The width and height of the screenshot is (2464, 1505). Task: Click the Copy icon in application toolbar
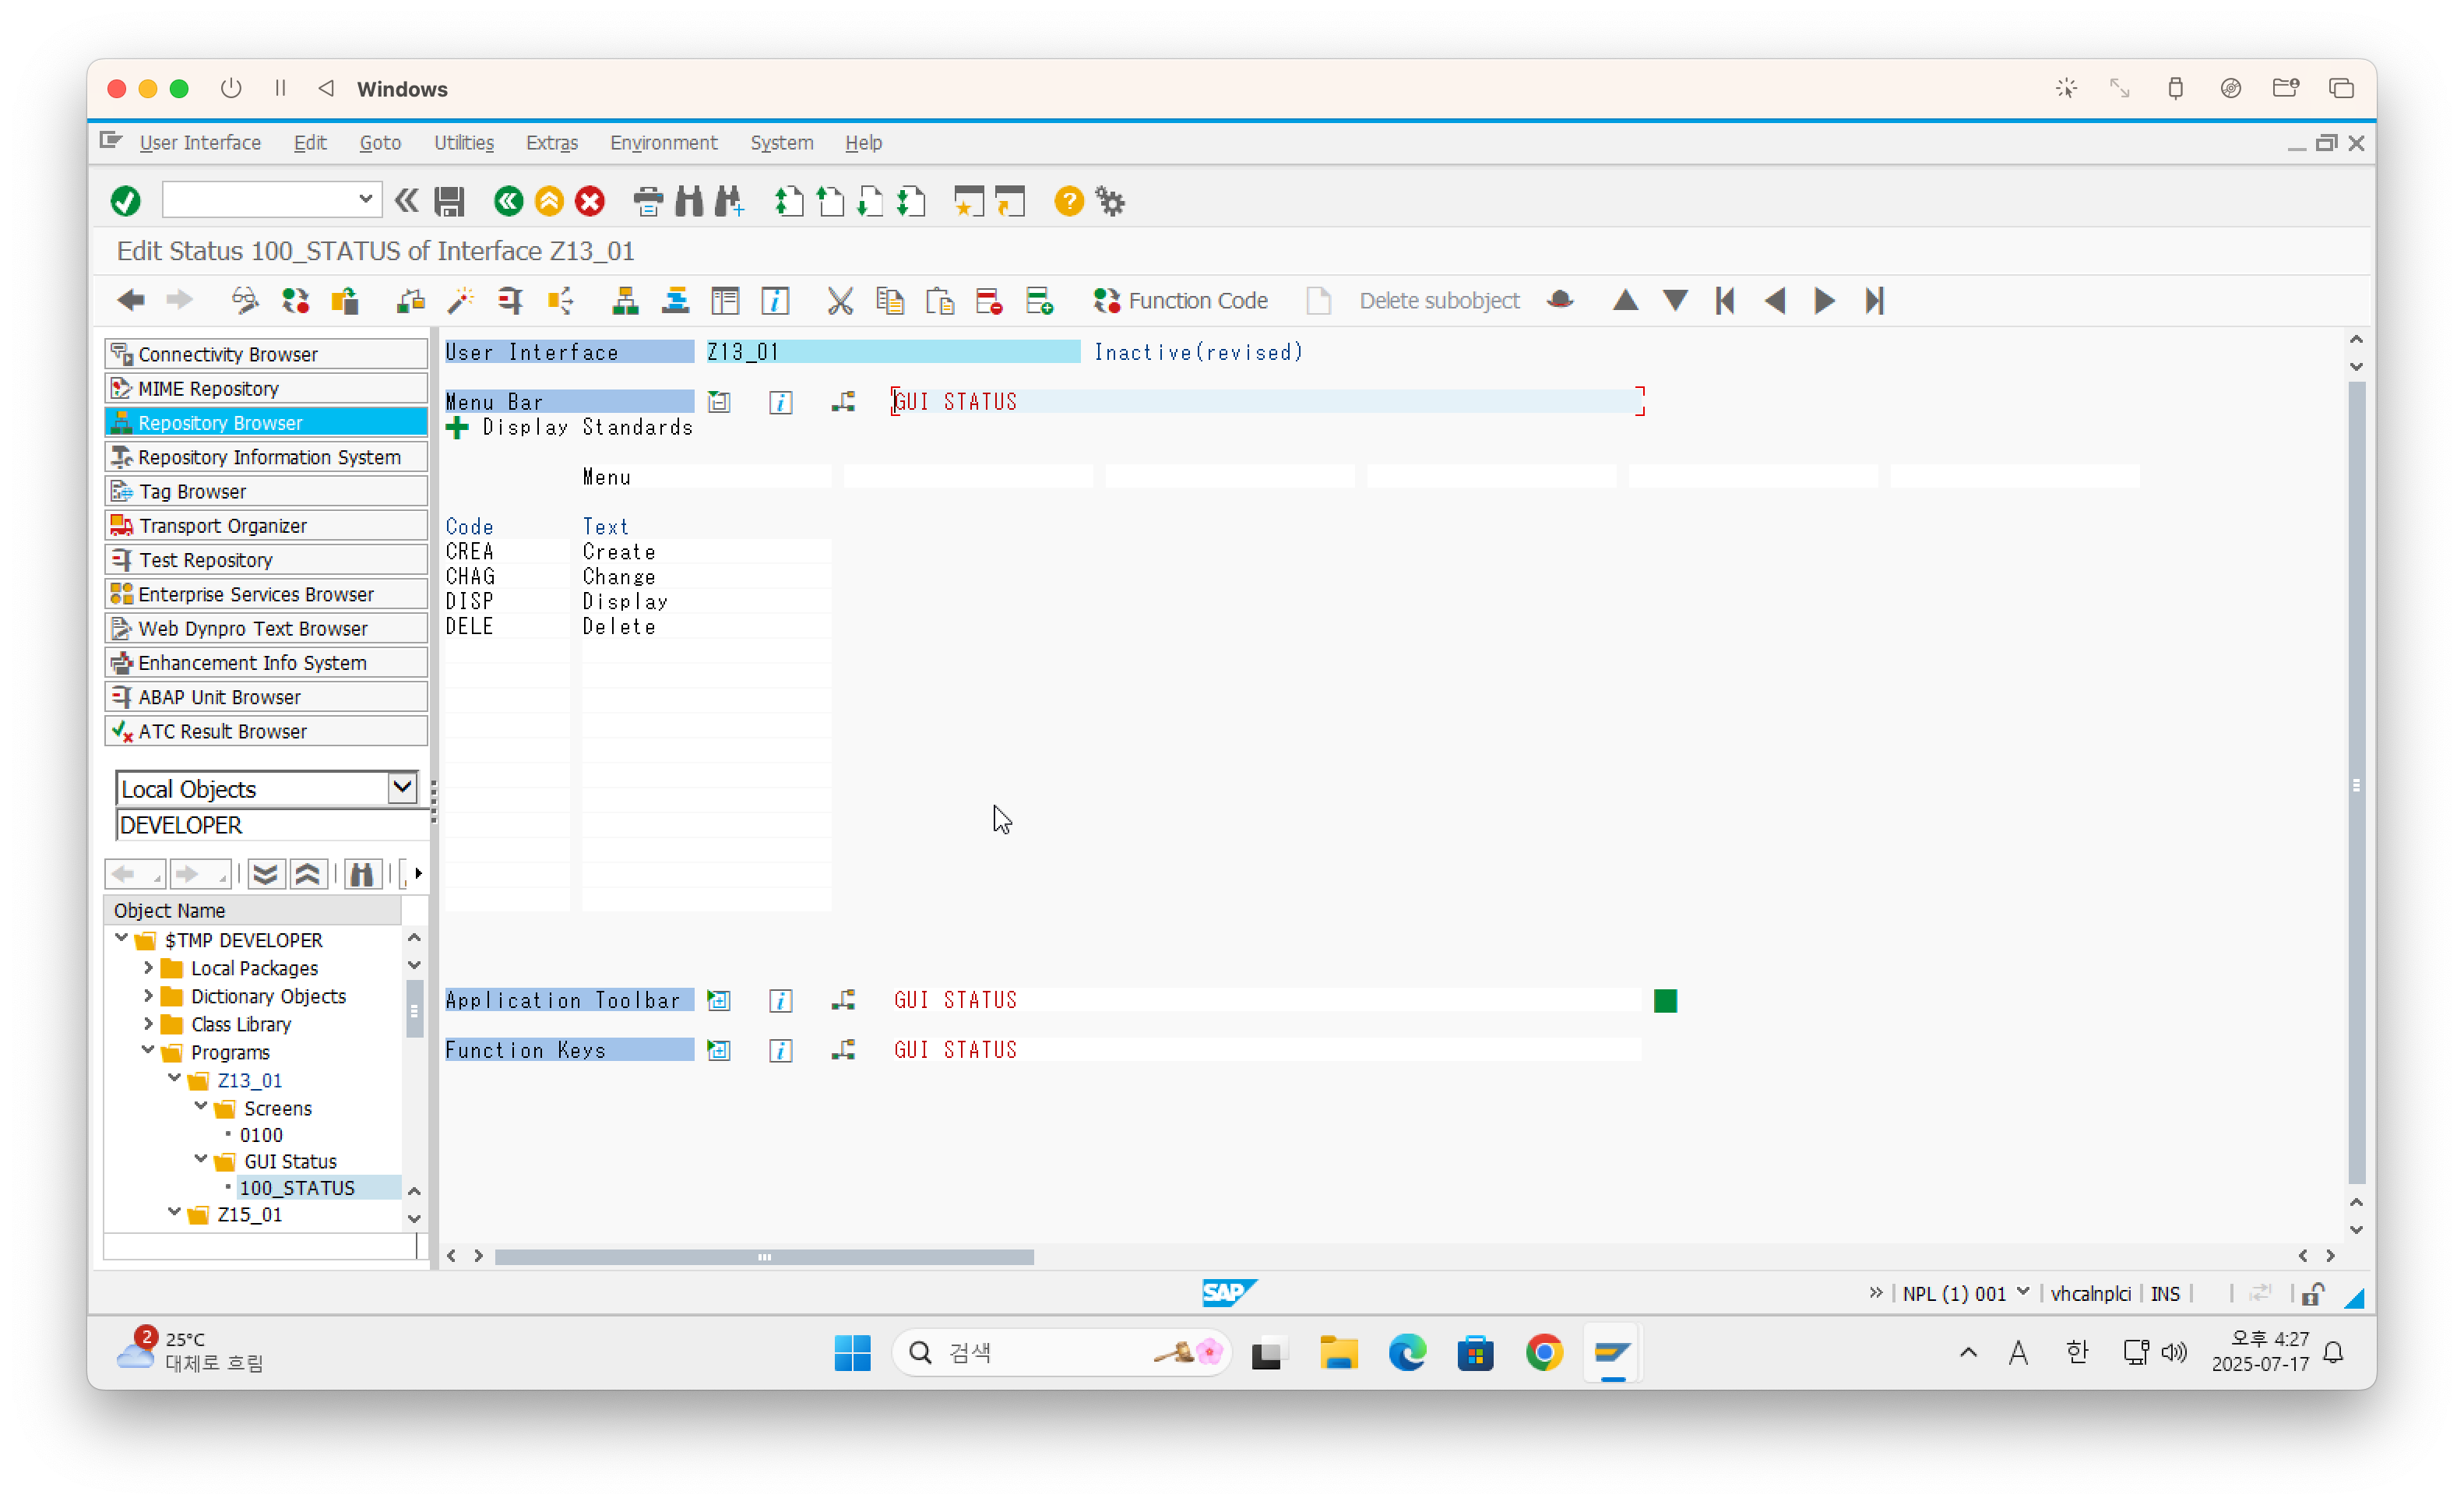click(x=890, y=300)
